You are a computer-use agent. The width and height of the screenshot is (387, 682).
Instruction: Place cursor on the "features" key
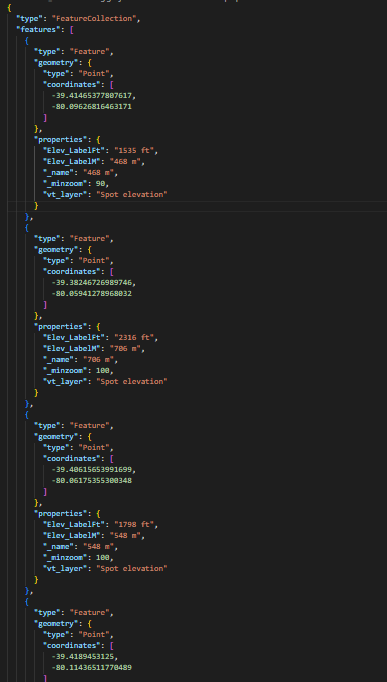pyautogui.click(x=40, y=29)
